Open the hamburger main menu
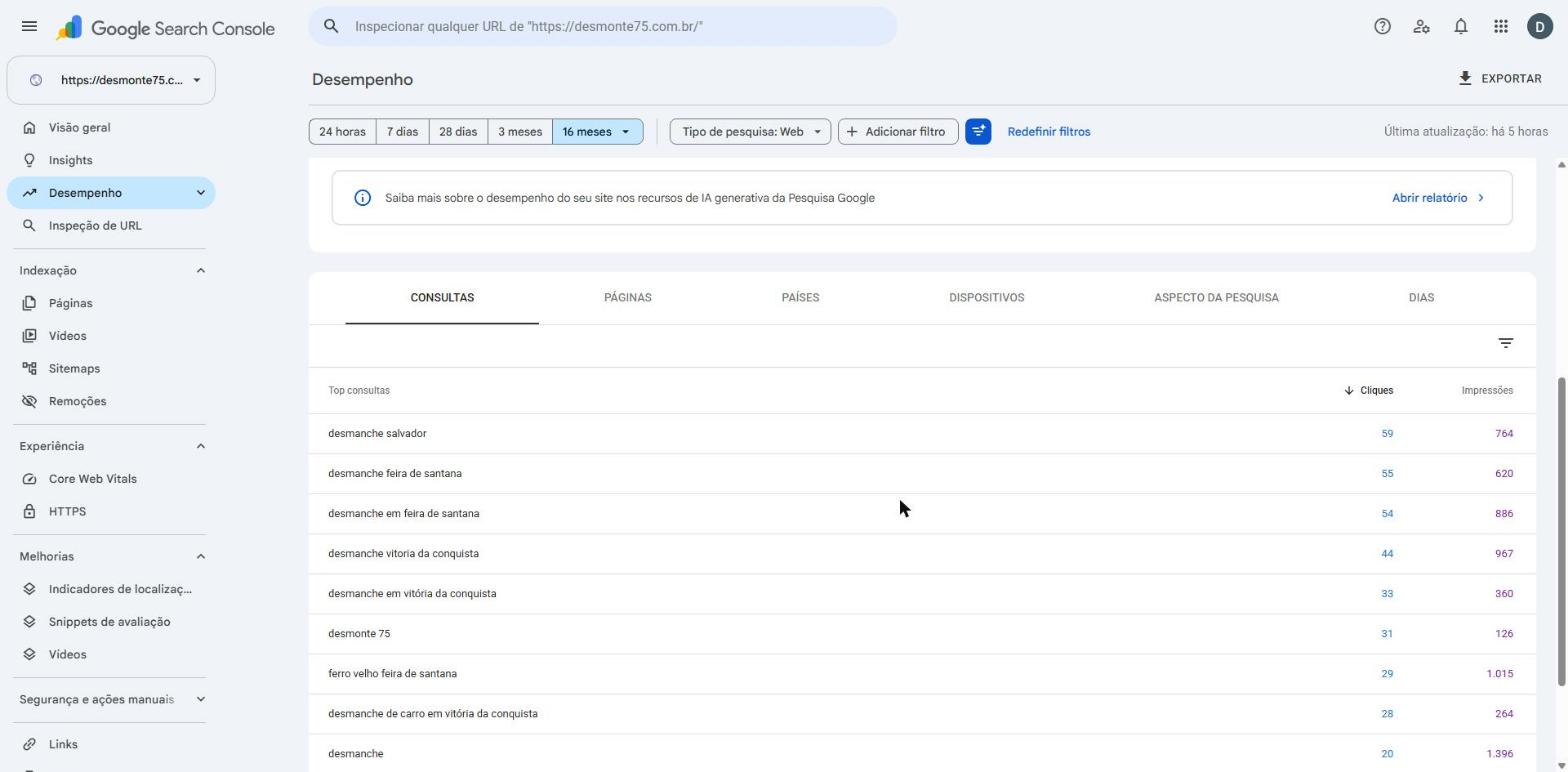The width and height of the screenshot is (1568, 772). click(x=29, y=27)
